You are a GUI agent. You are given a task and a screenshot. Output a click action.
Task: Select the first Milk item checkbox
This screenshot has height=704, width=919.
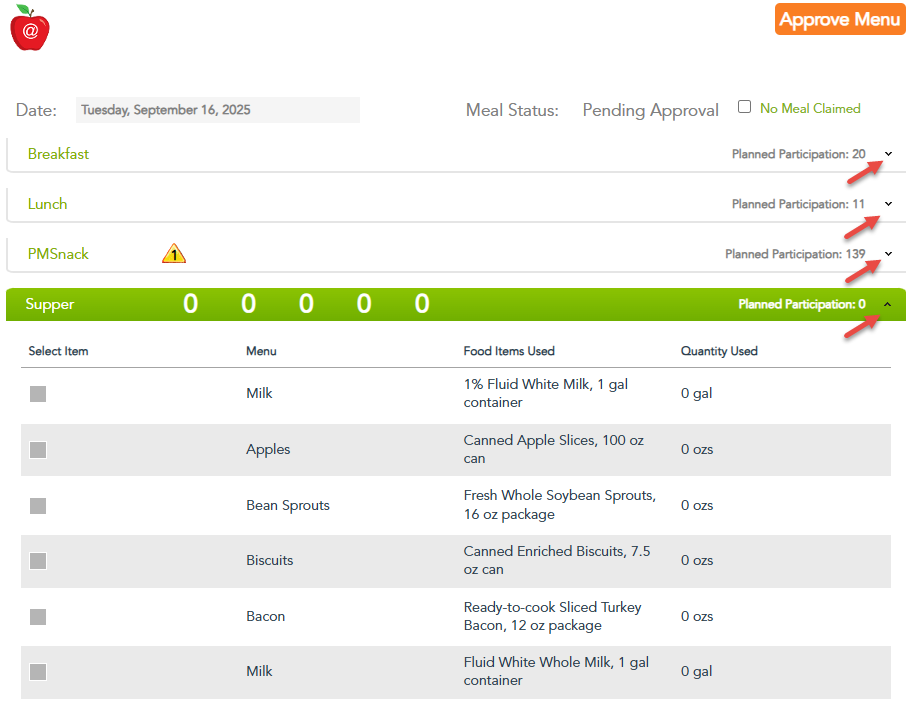pyautogui.click(x=38, y=394)
